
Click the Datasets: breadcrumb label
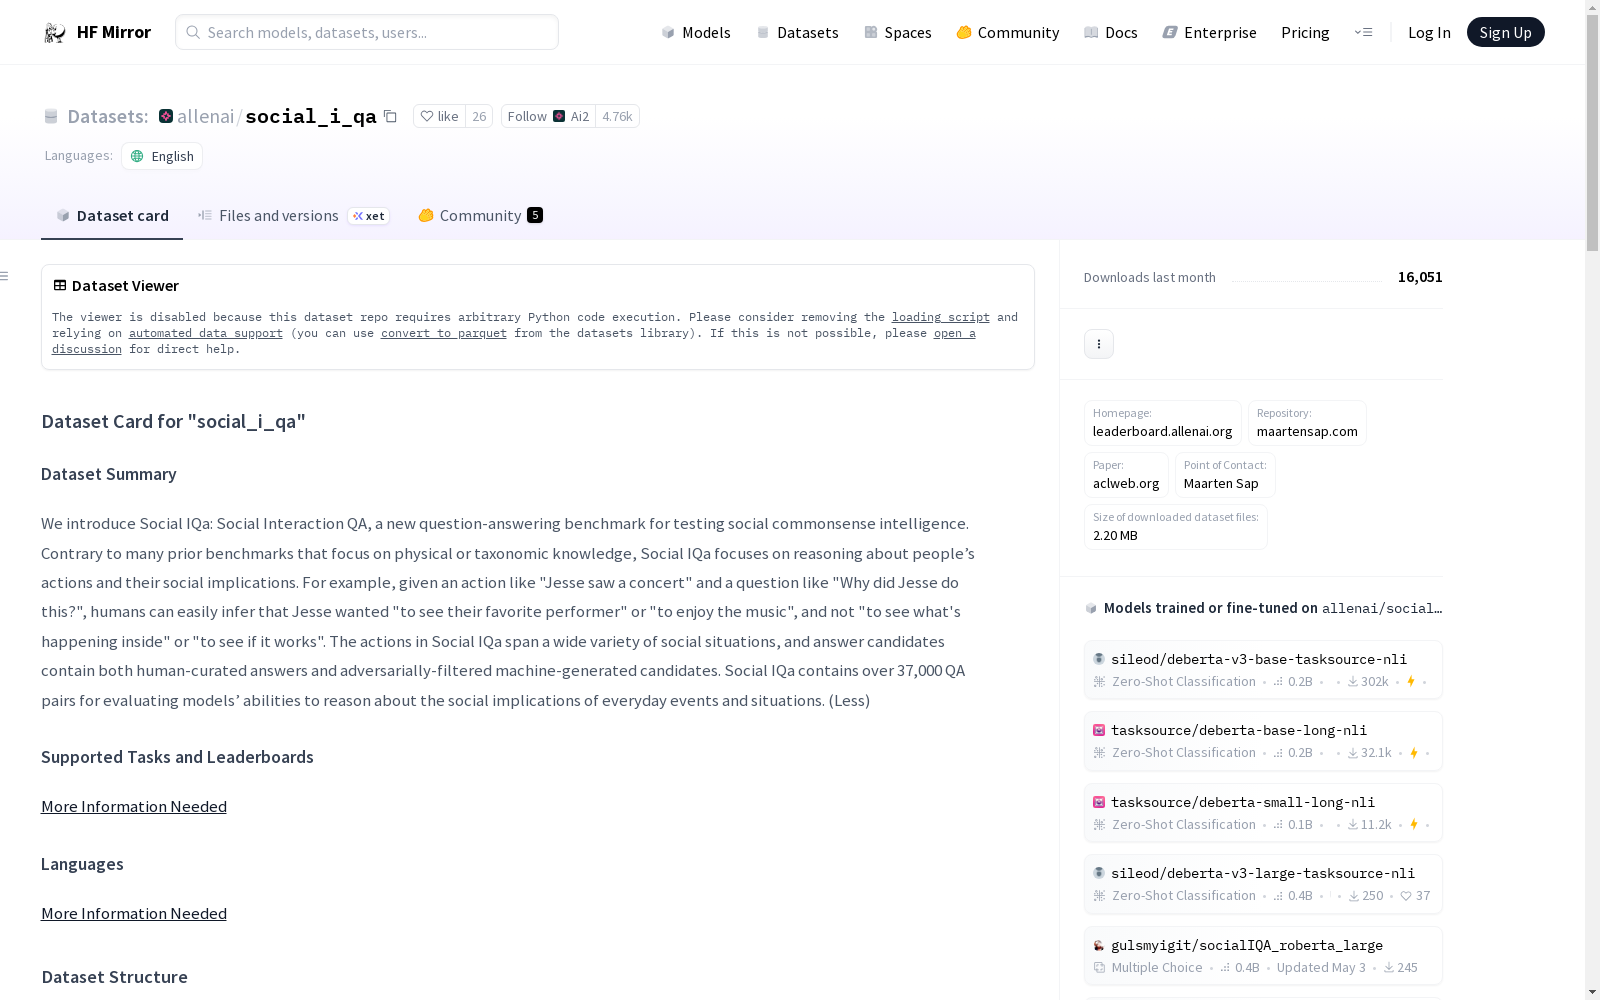(x=108, y=116)
